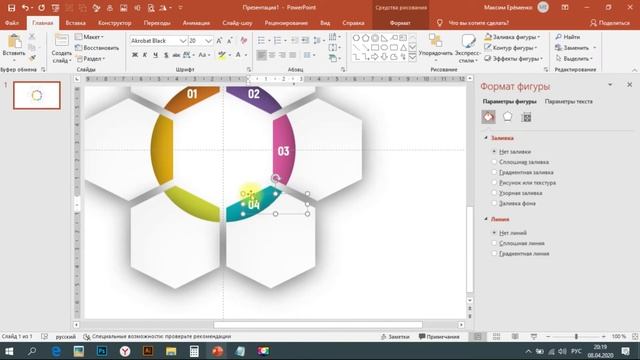
Task: Switch to the Анимация ribbon tab
Action: pyautogui.click(x=196, y=23)
